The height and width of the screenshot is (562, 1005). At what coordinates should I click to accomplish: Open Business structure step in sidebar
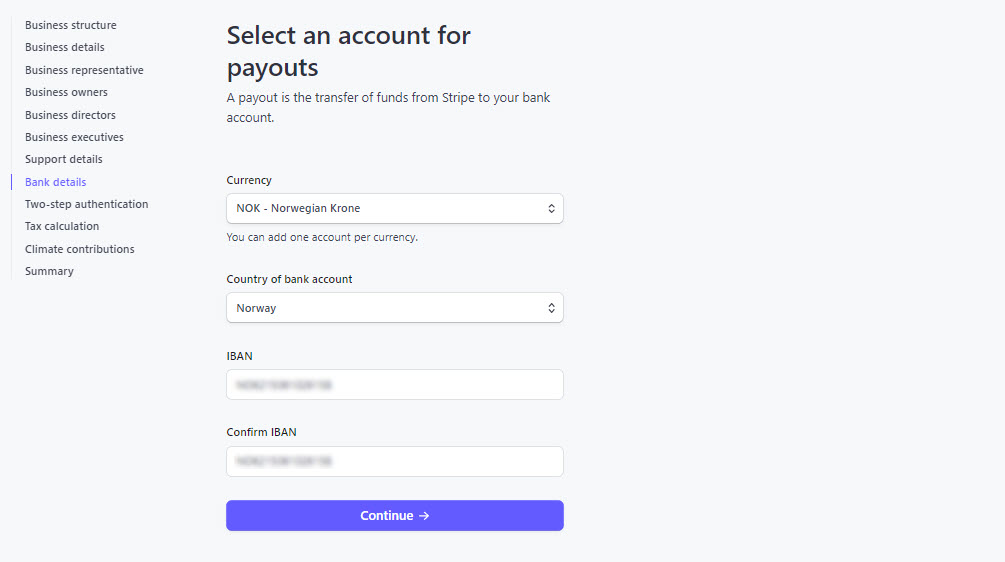70,25
